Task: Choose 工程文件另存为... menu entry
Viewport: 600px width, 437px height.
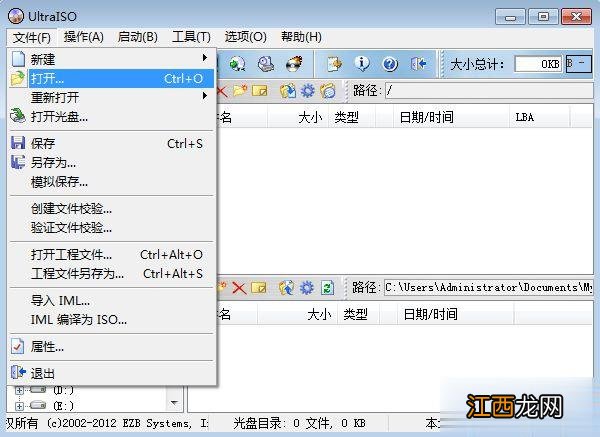Action: [112, 274]
